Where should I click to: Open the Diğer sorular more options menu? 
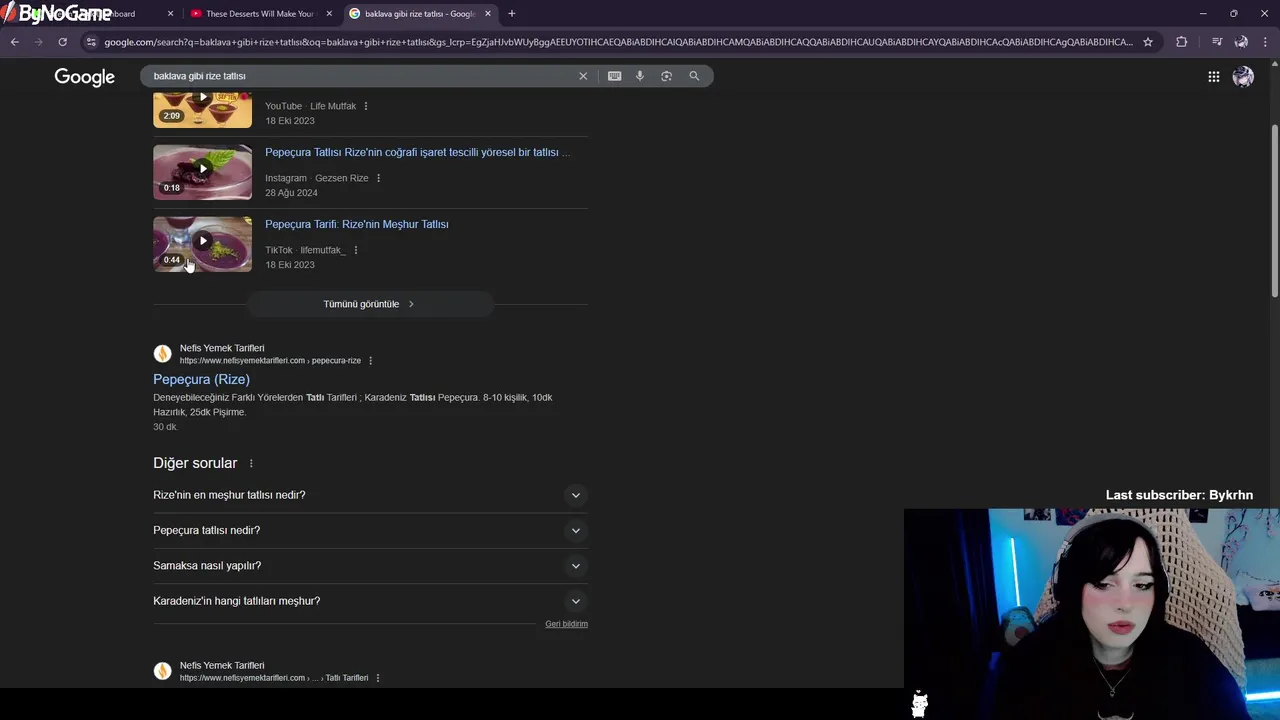[251, 464]
